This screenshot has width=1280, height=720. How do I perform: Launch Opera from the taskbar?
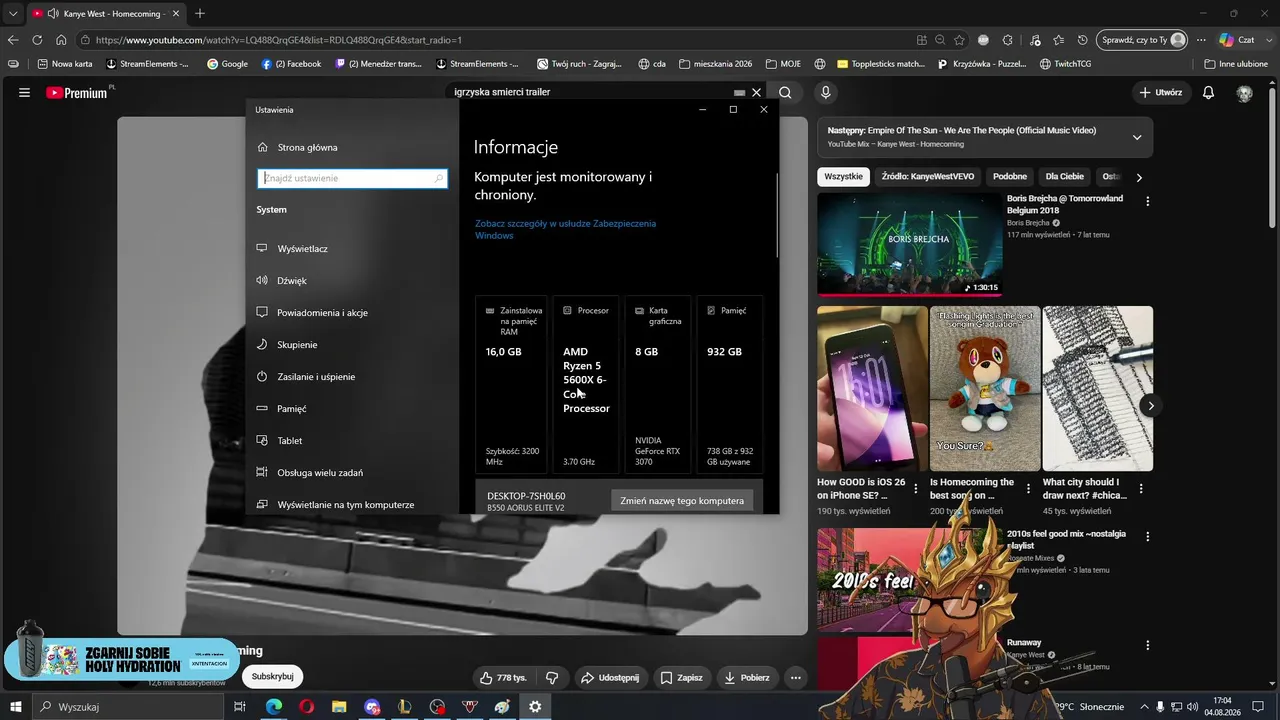pyautogui.click(x=306, y=707)
